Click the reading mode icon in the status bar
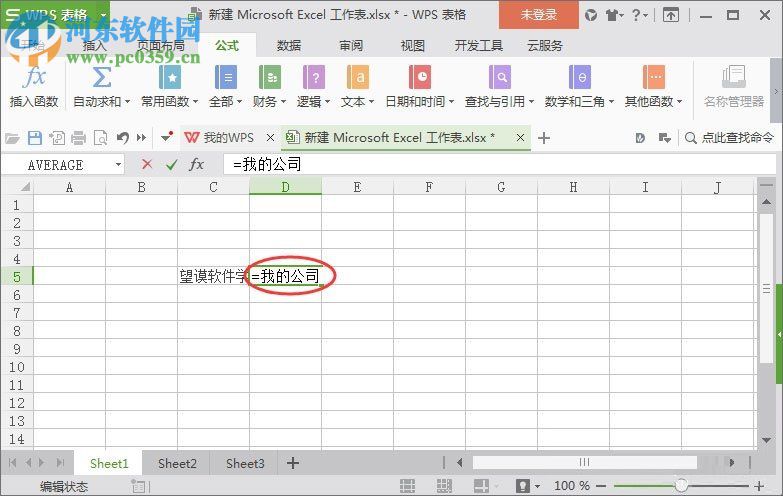 481,486
